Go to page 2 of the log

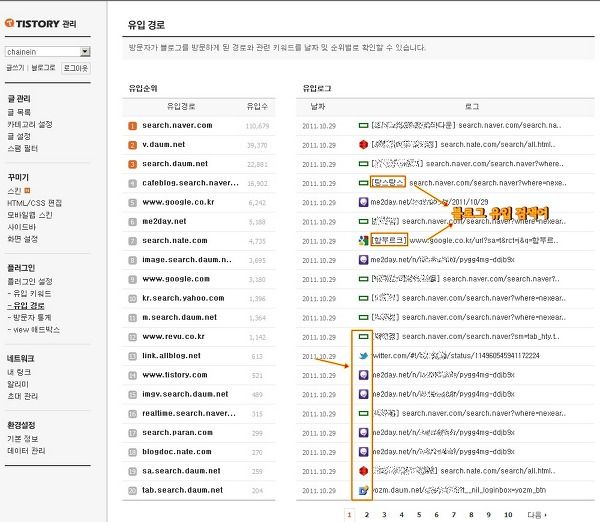click(367, 515)
